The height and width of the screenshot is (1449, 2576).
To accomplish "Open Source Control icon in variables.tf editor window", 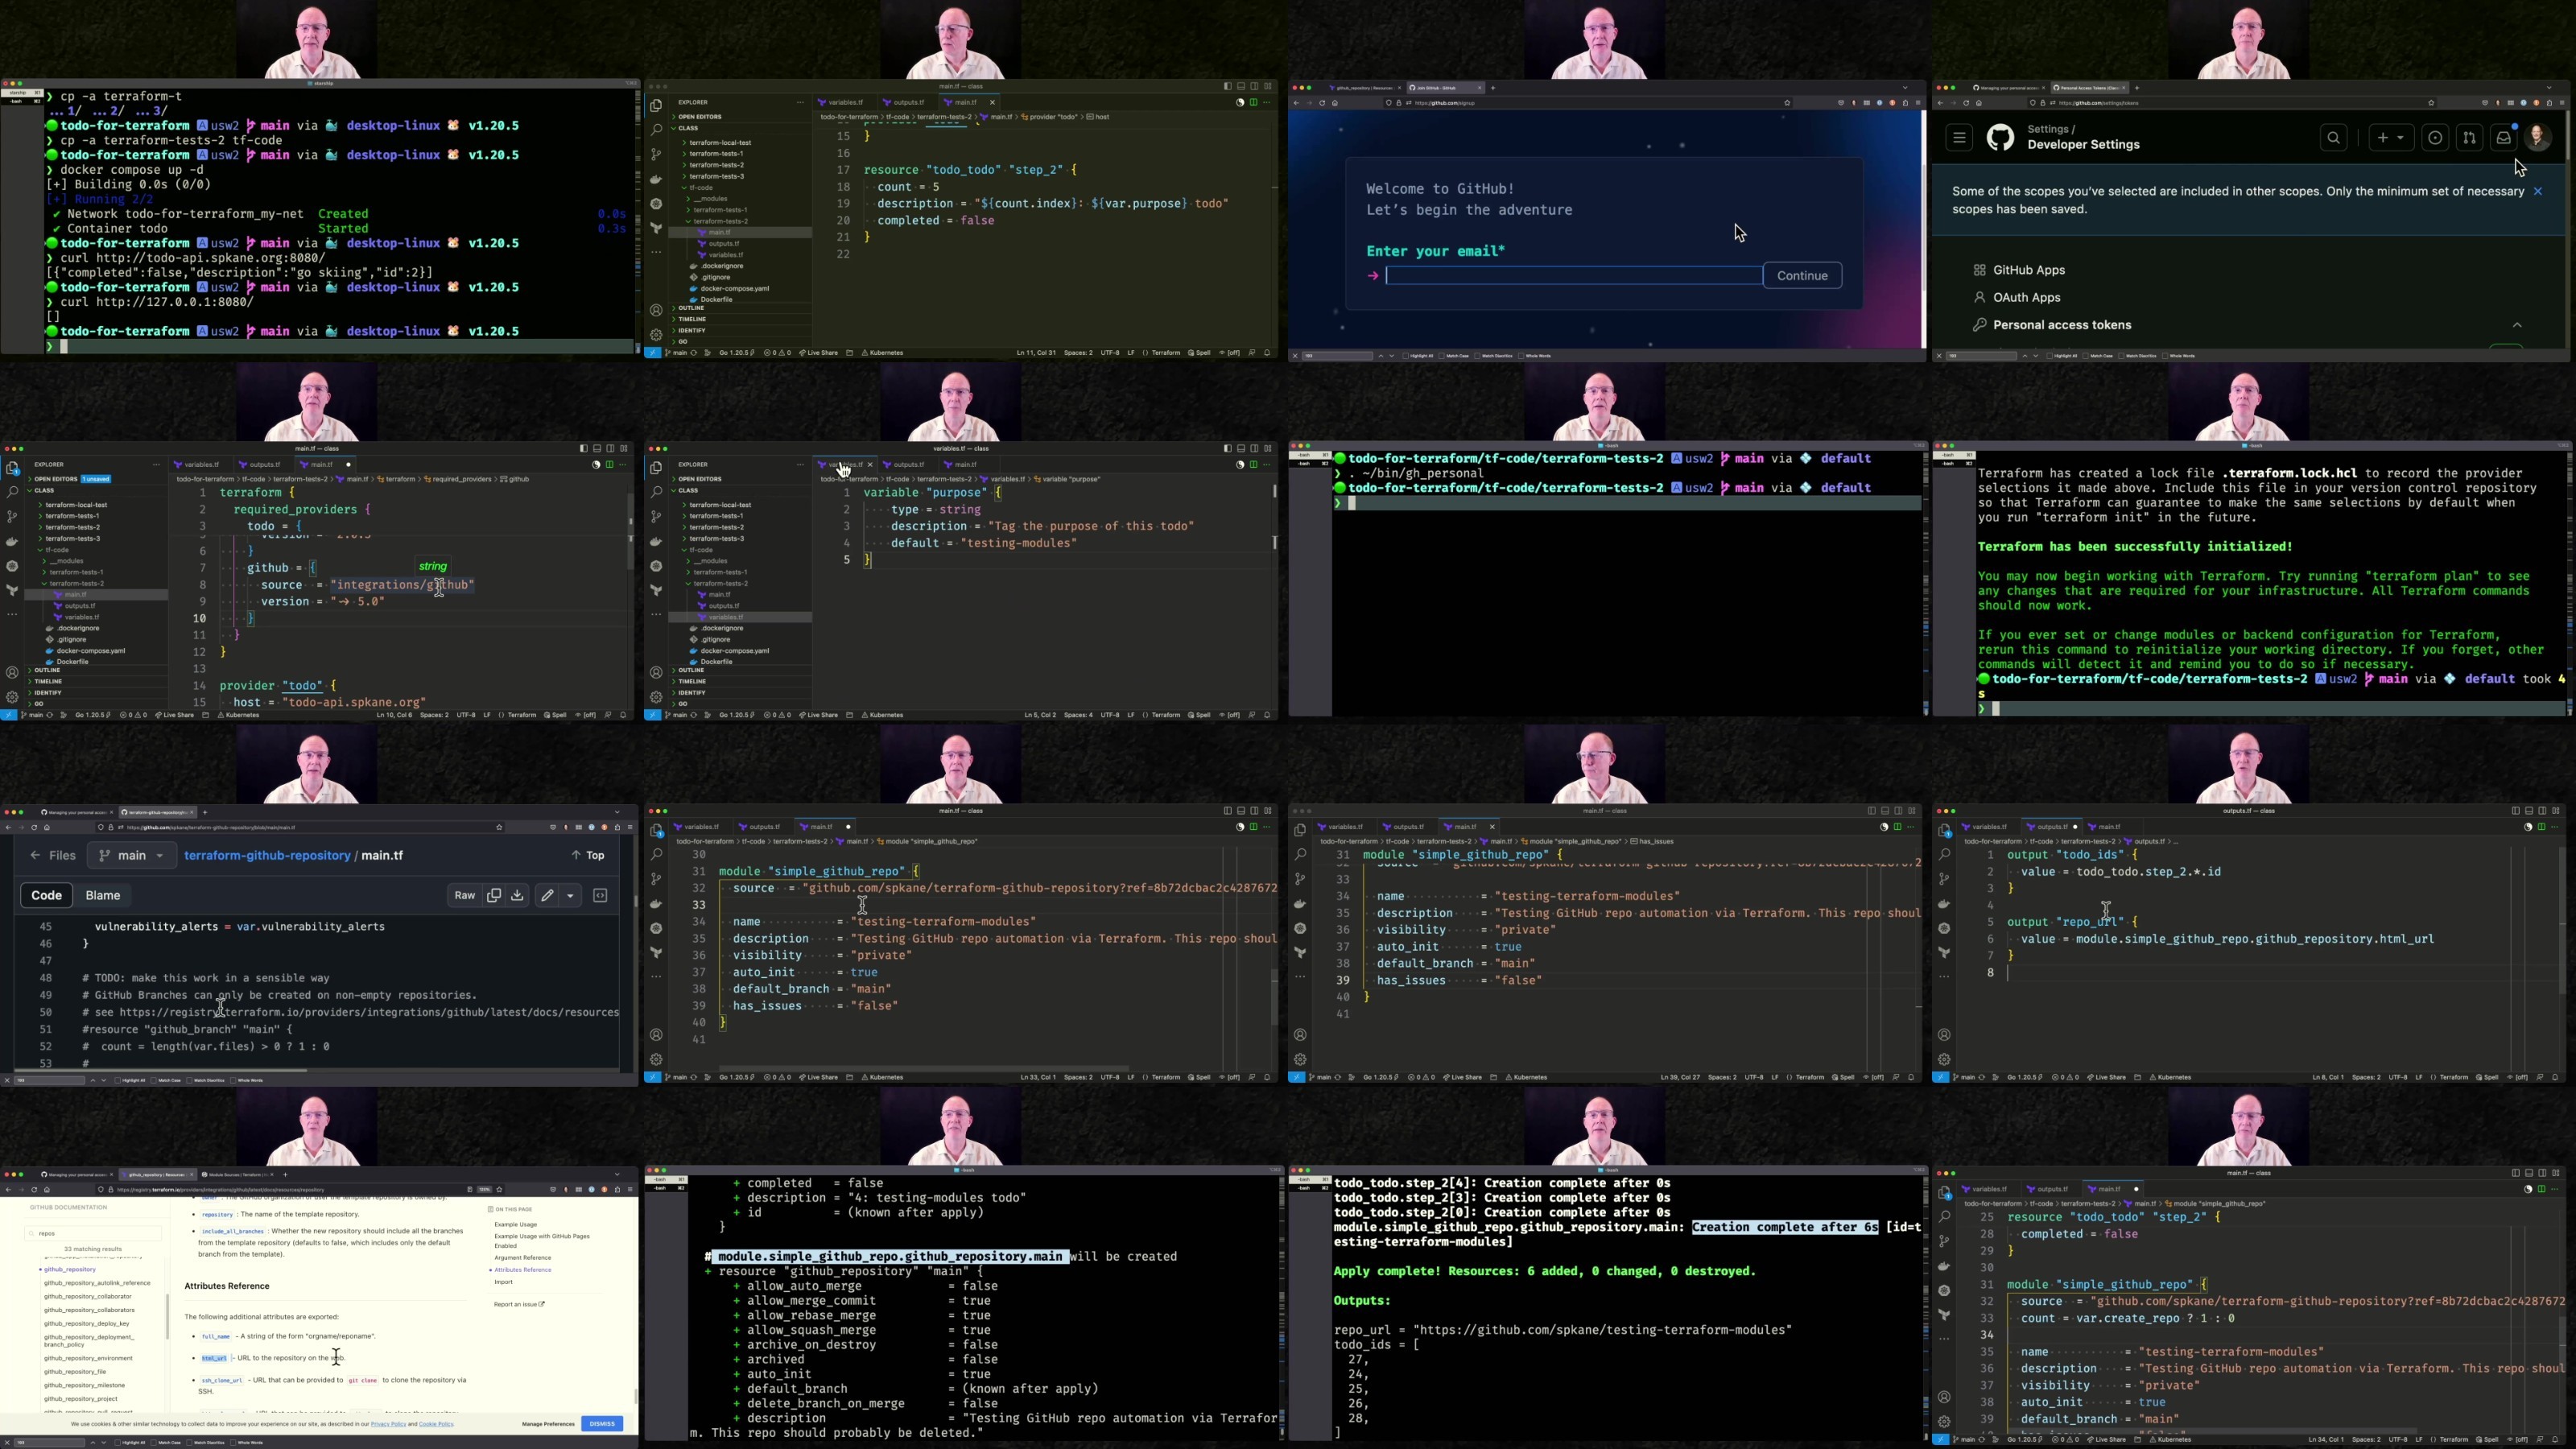I will click(656, 517).
